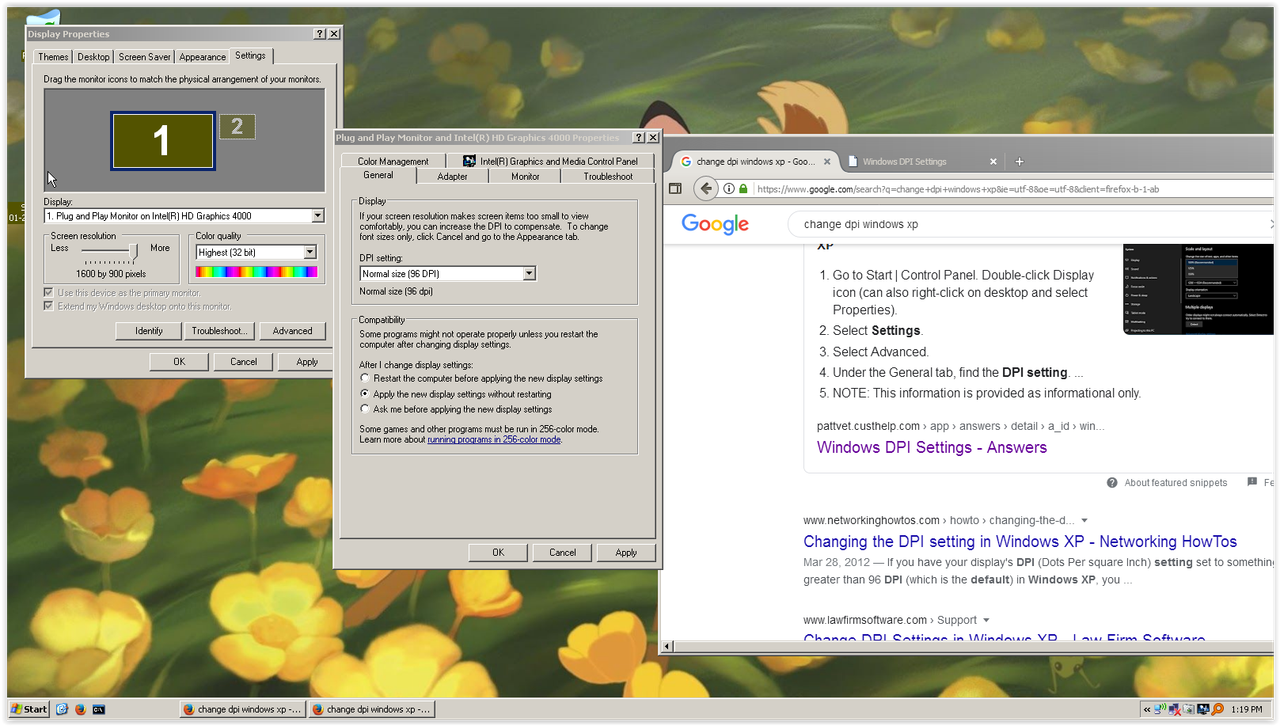Uncheck 'Extend my Windows desktop onto this monitor'
1280x726 pixels.
tap(47, 305)
